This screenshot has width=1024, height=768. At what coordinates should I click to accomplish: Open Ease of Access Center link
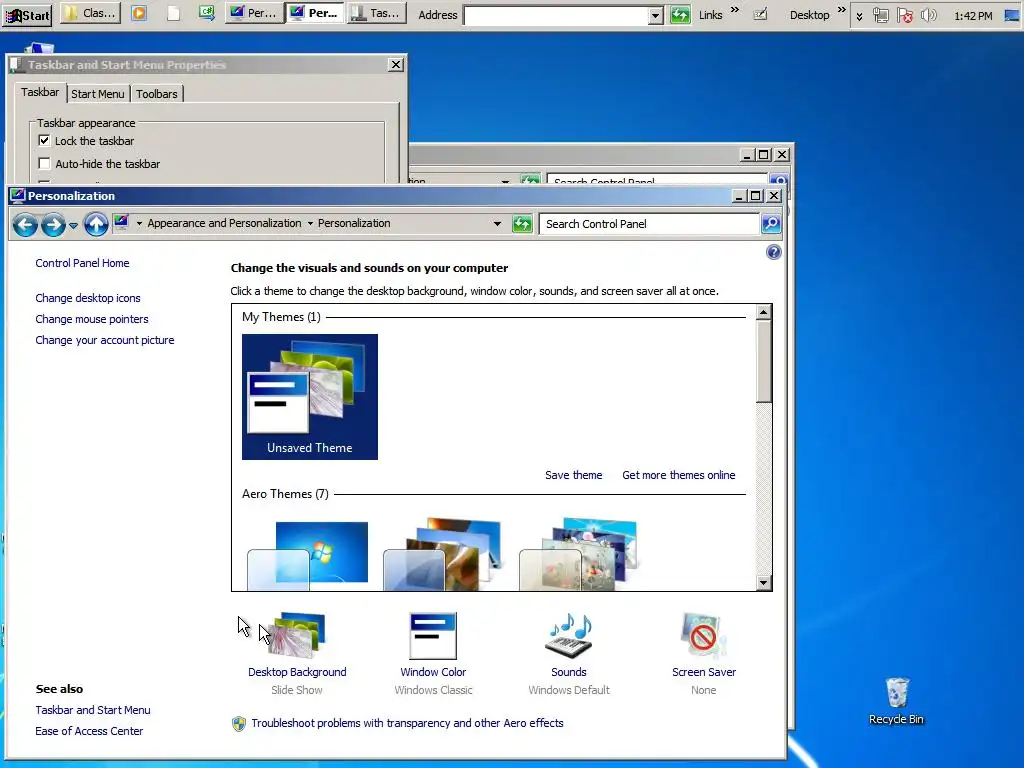(x=89, y=731)
